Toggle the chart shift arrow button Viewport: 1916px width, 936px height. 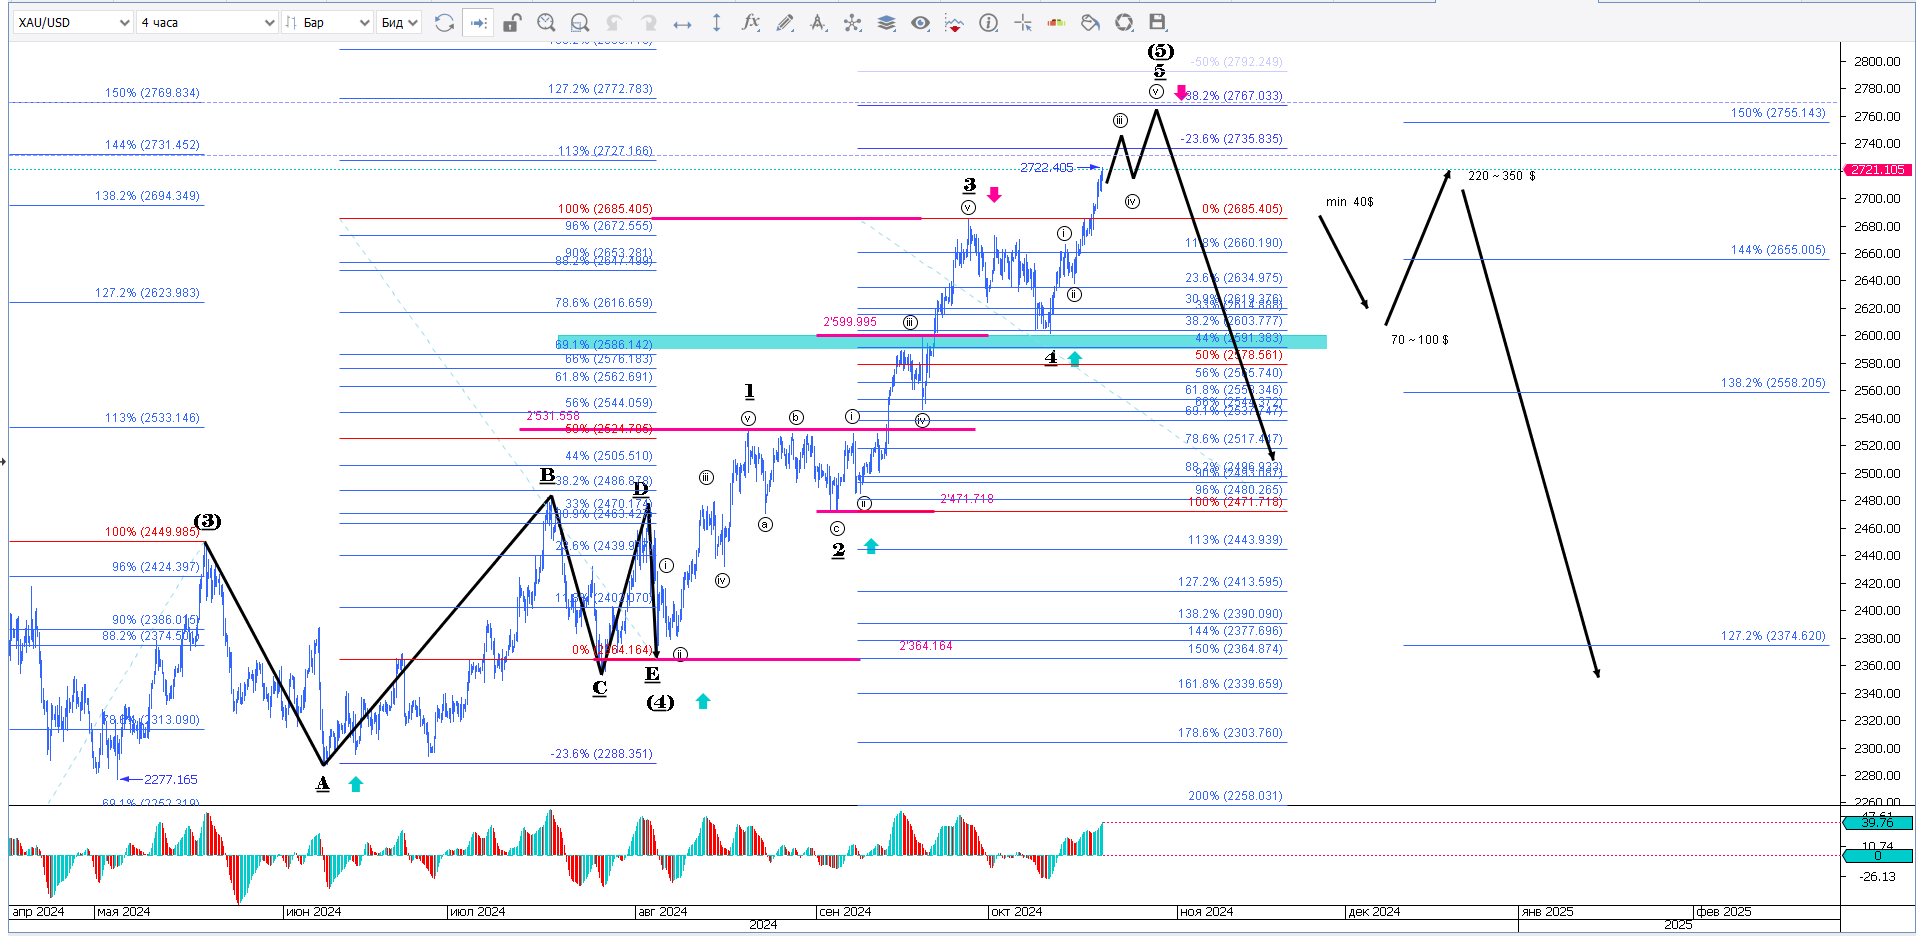pyautogui.click(x=479, y=22)
